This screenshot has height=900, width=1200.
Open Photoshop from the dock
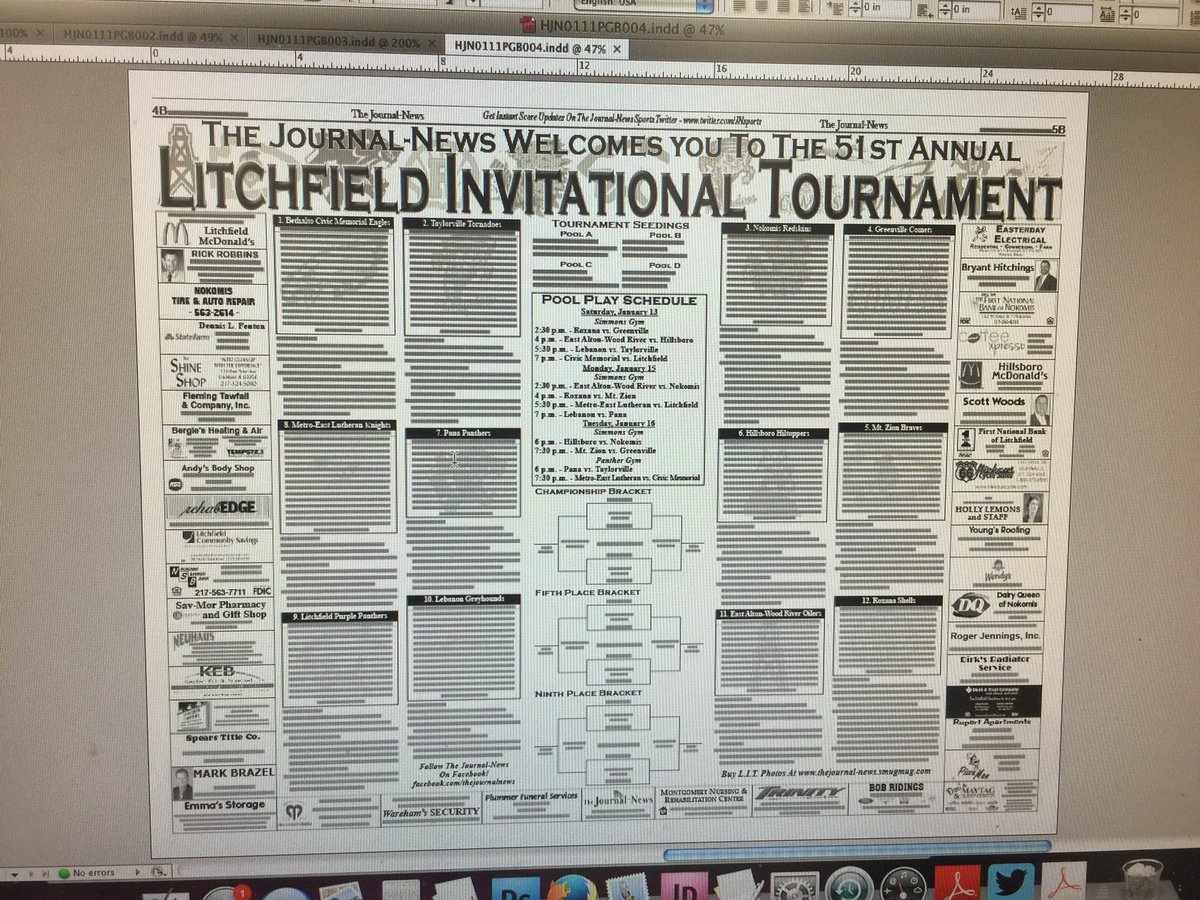coord(515,886)
